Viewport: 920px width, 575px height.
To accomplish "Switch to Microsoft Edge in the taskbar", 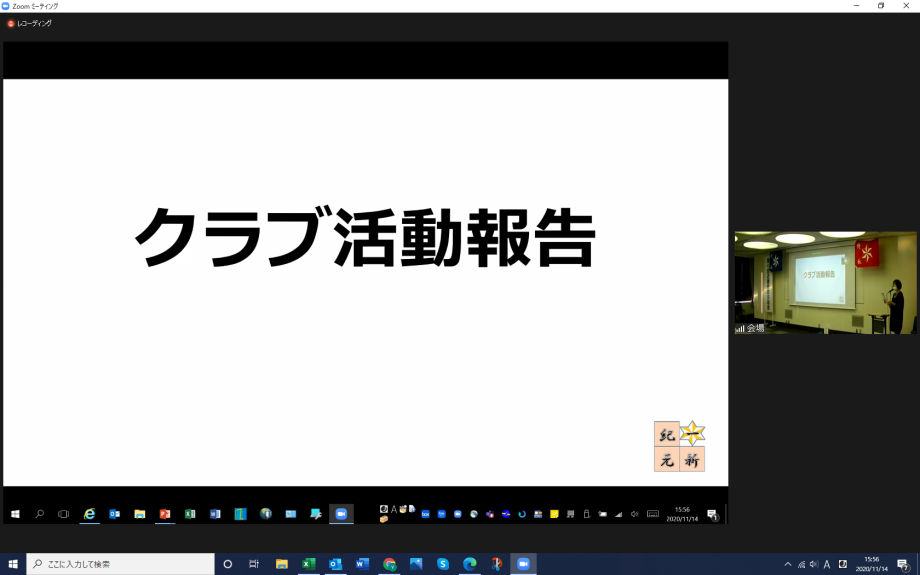I will (x=469, y=564).
